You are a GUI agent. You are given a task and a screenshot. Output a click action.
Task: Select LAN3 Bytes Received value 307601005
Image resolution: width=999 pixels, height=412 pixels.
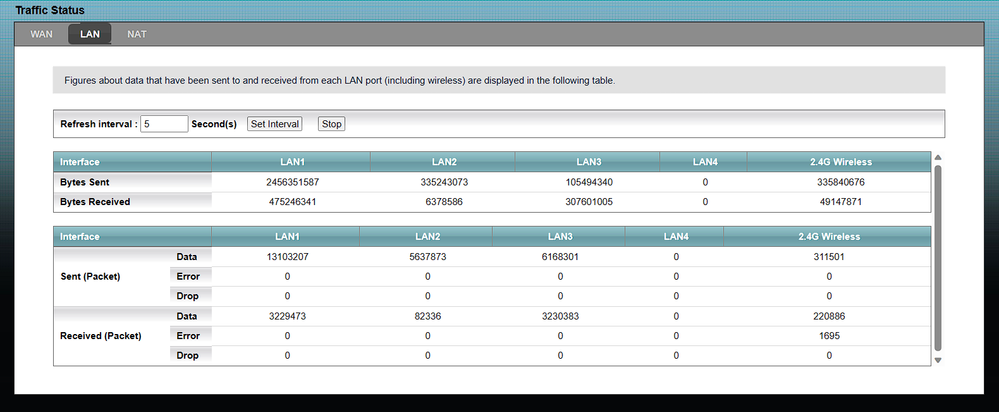[587, 201]
